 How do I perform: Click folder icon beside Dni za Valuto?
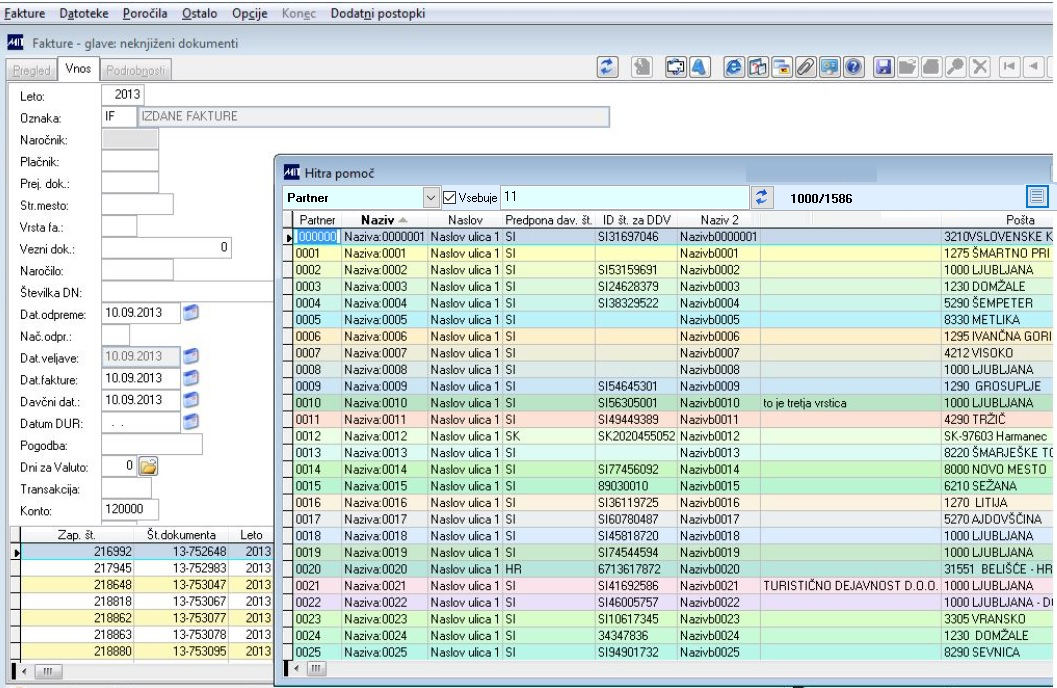(150, 465)
